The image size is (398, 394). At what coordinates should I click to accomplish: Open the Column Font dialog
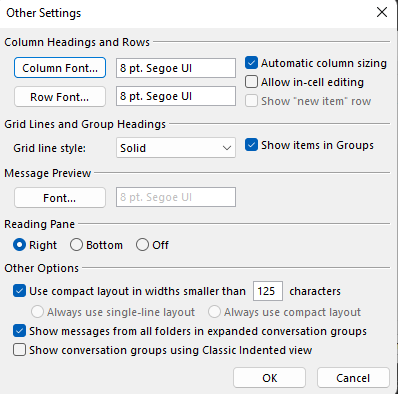[x=60, y=68]
